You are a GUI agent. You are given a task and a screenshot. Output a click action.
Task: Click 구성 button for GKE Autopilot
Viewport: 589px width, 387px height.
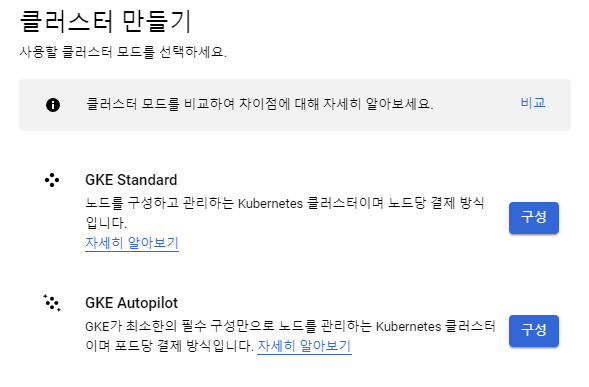click(534, 331)
